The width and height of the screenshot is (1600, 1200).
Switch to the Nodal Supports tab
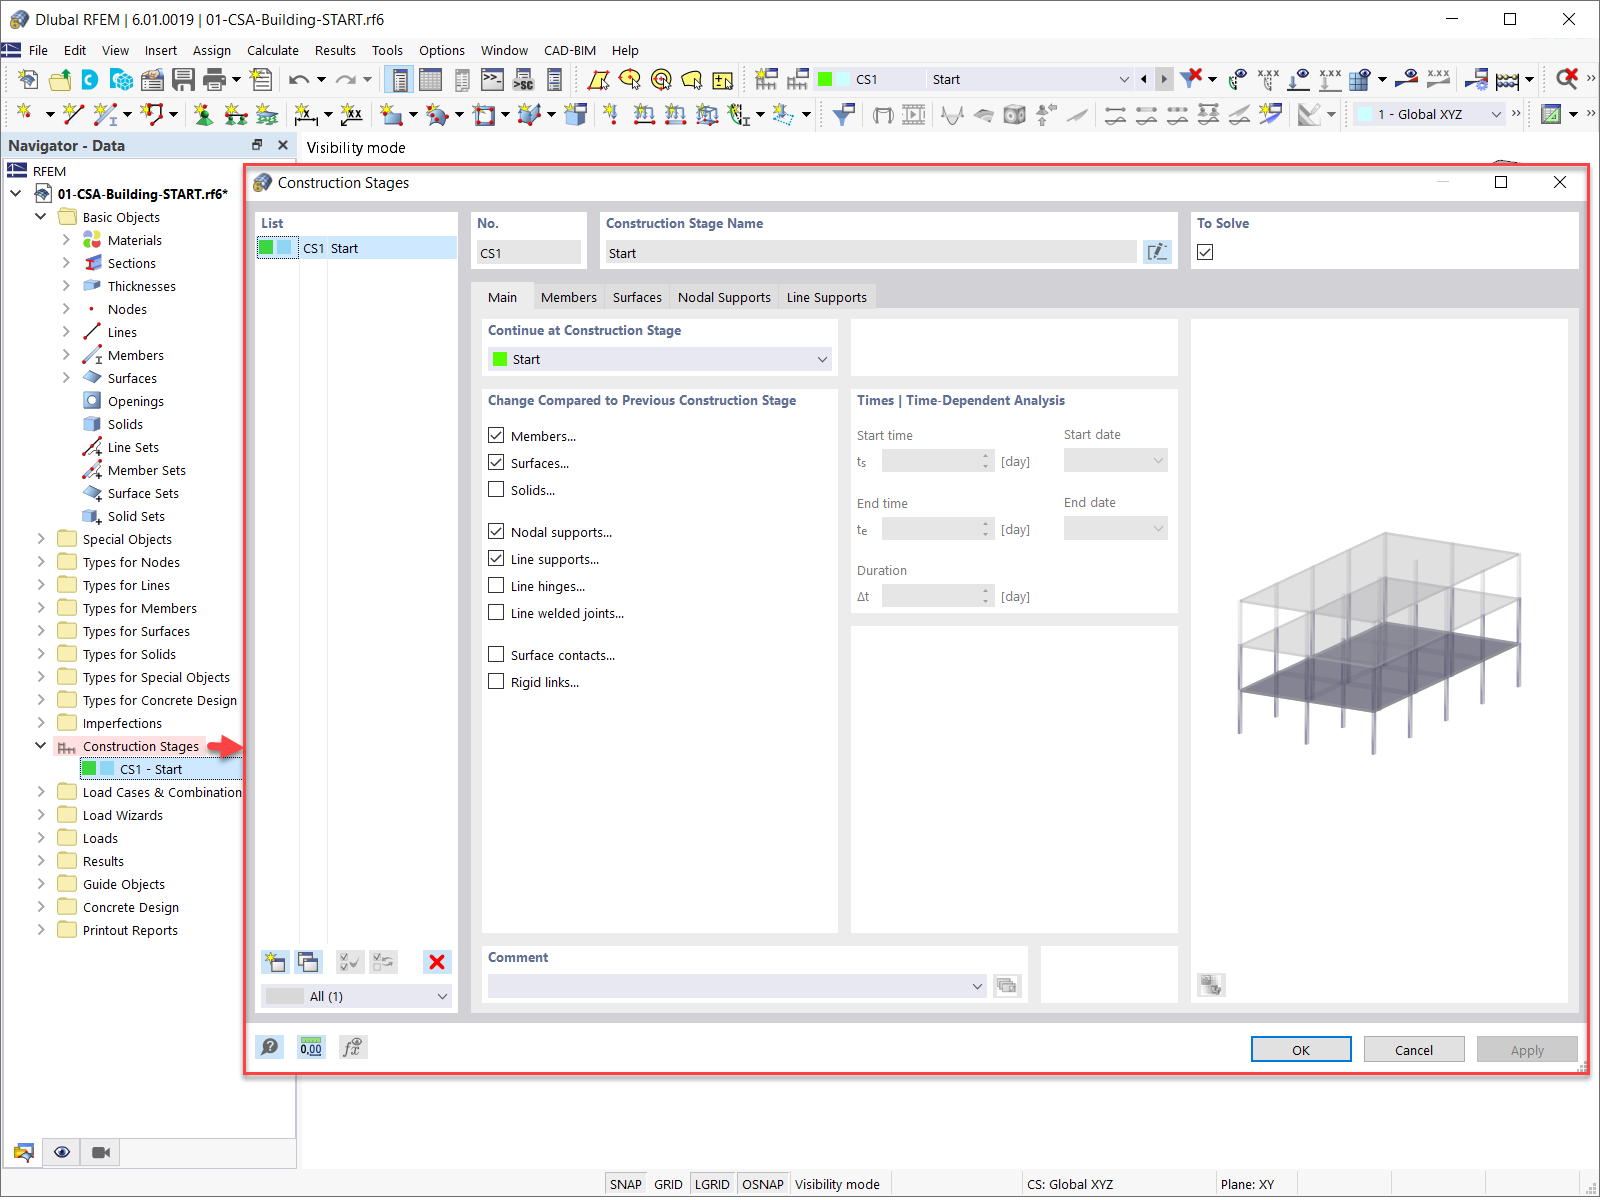[x=724, y=296]
